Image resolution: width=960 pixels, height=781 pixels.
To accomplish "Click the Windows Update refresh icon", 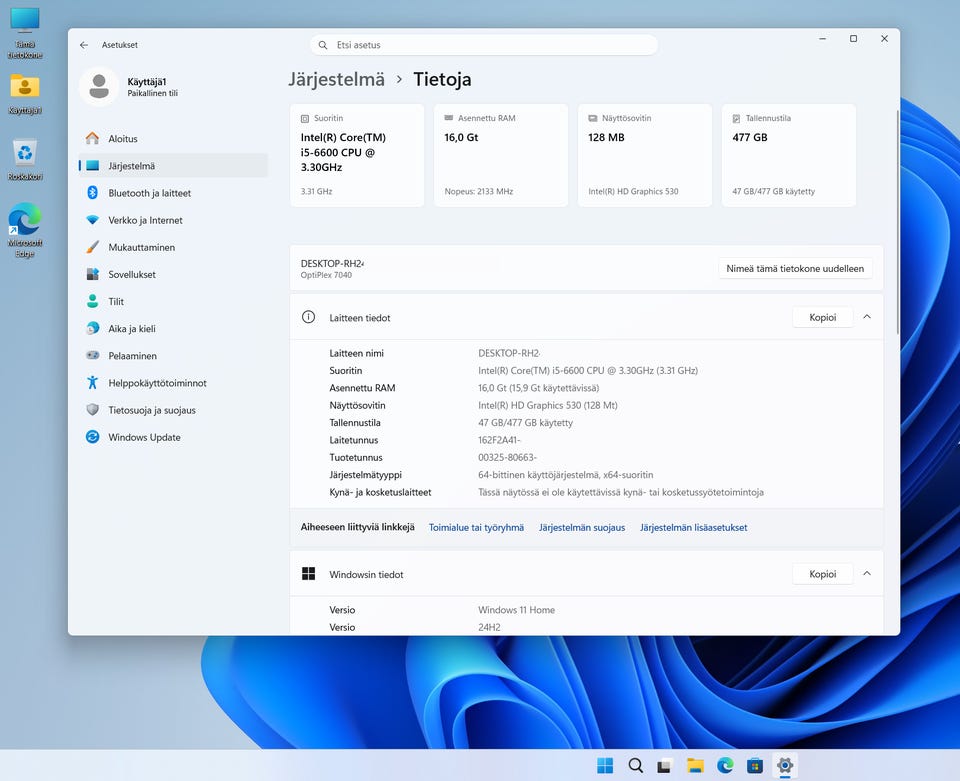I will [x=92, y=436].
